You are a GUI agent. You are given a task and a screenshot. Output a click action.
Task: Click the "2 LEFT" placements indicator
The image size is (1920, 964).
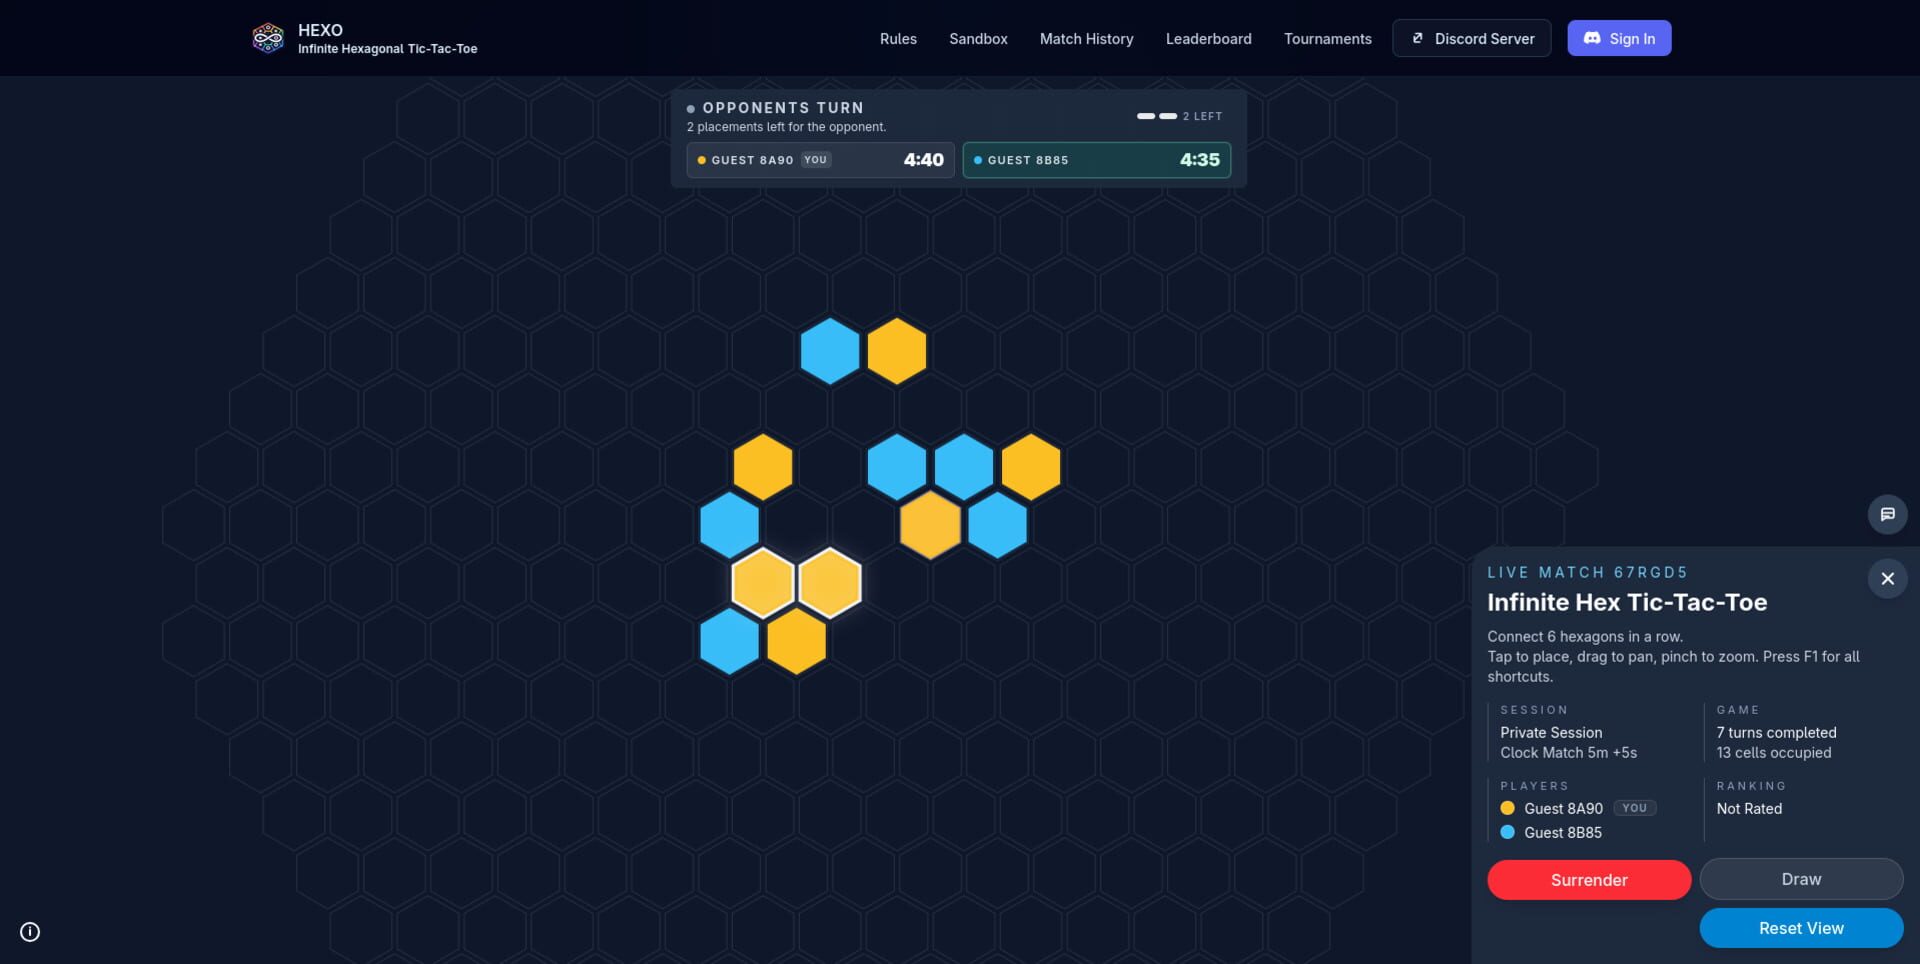pos(1180,116)
